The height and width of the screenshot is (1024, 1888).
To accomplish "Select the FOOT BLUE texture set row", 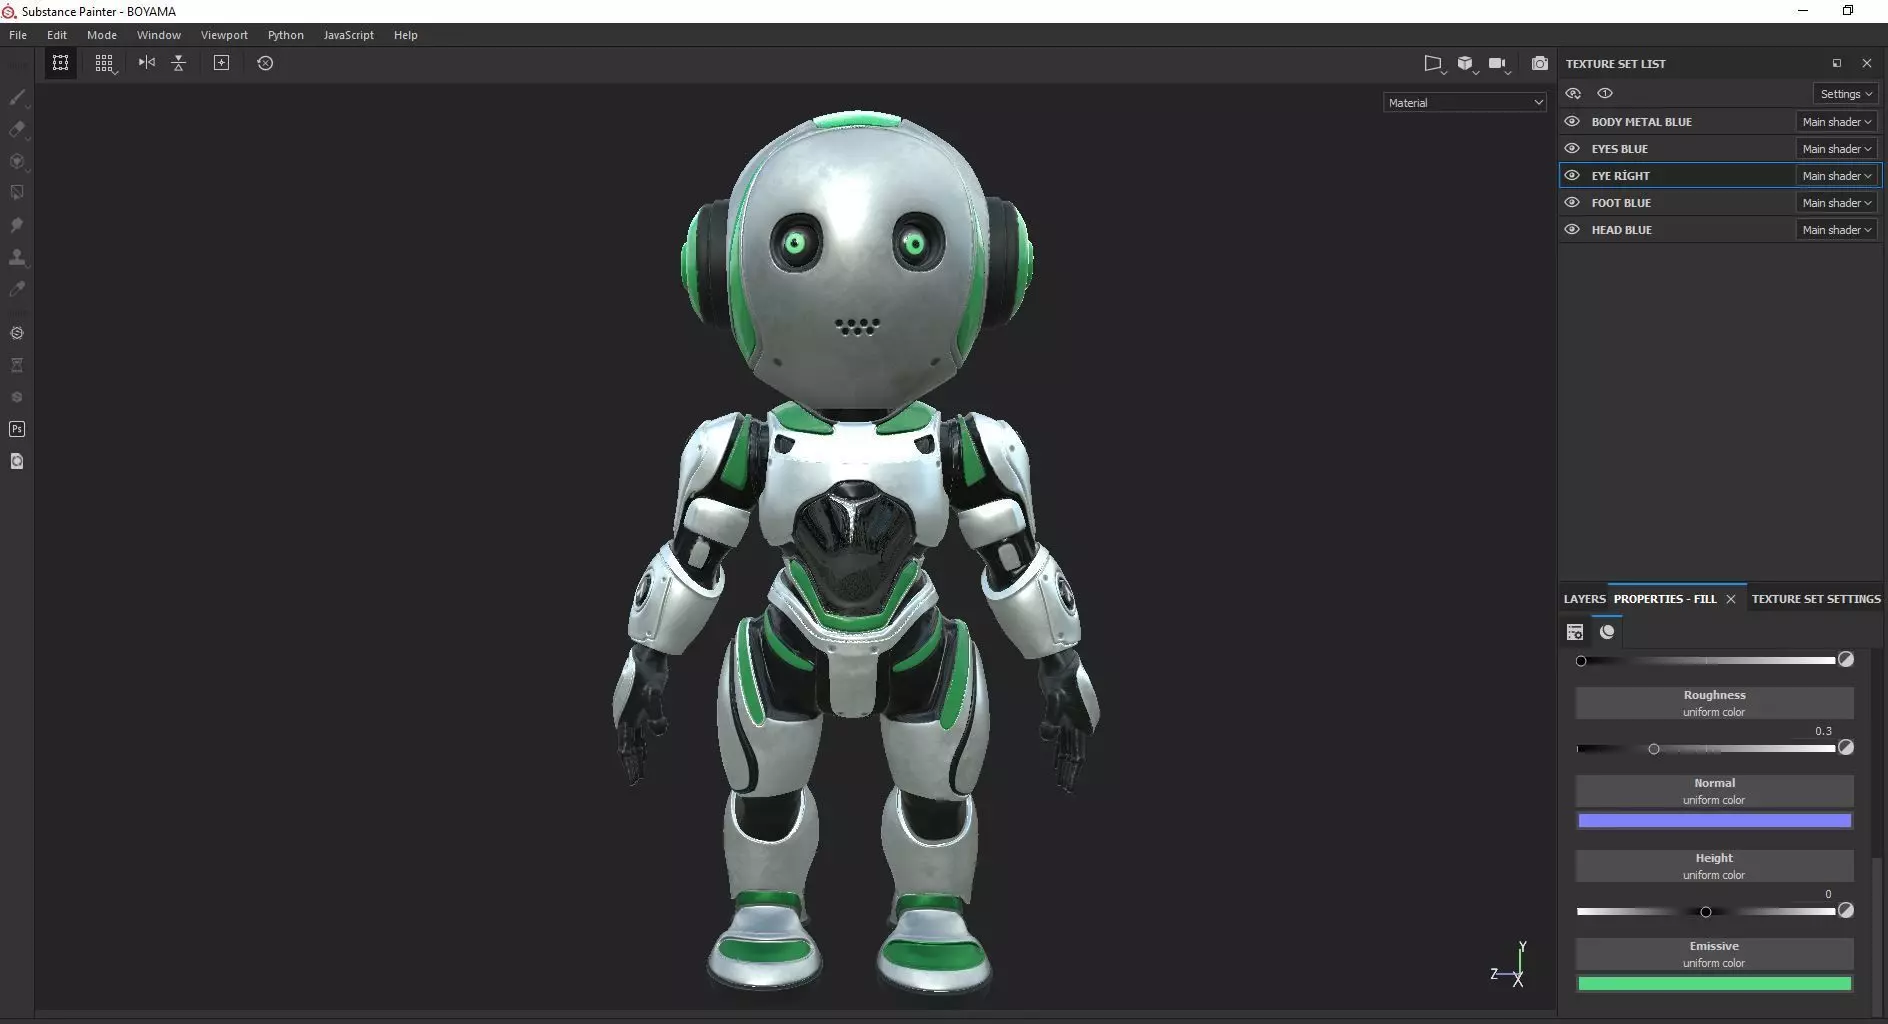I will click(1720, 203).
